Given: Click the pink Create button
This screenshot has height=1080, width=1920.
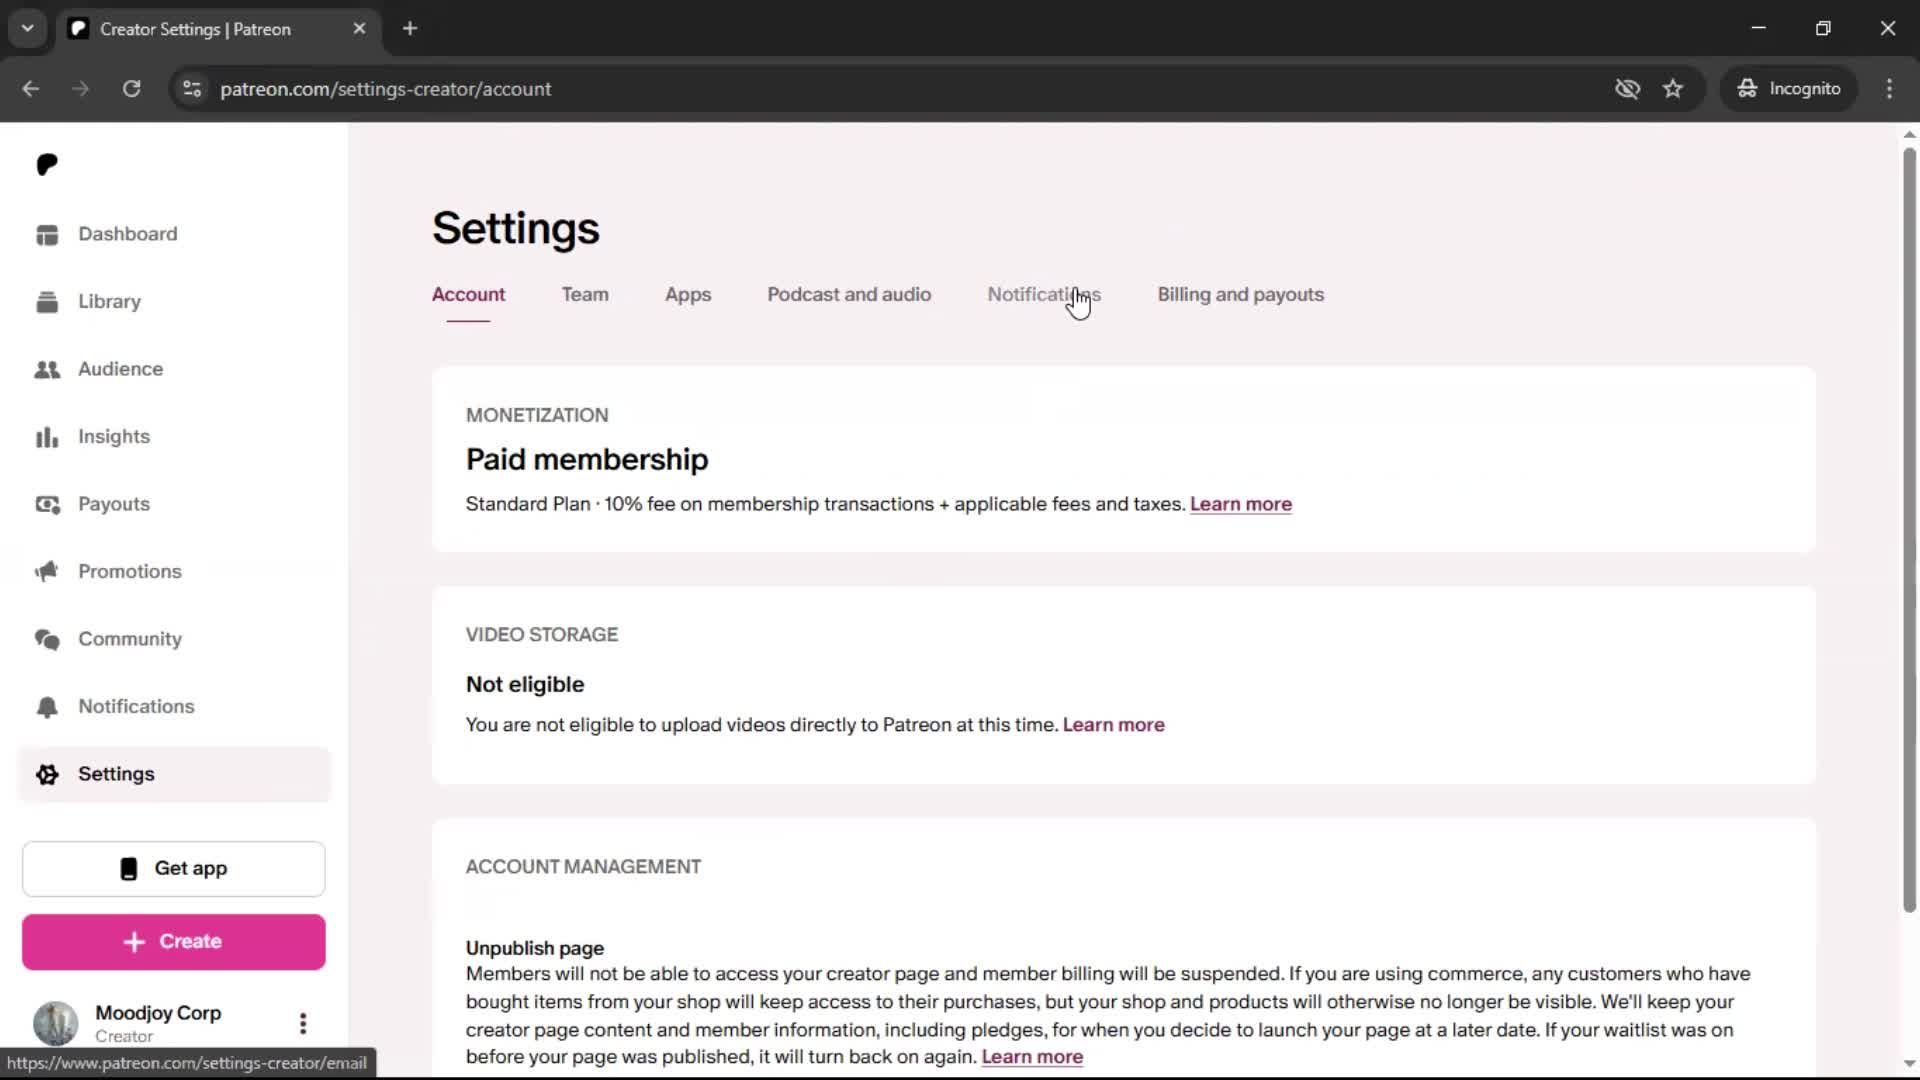Looking at the screenshot, I should (174, 942).
